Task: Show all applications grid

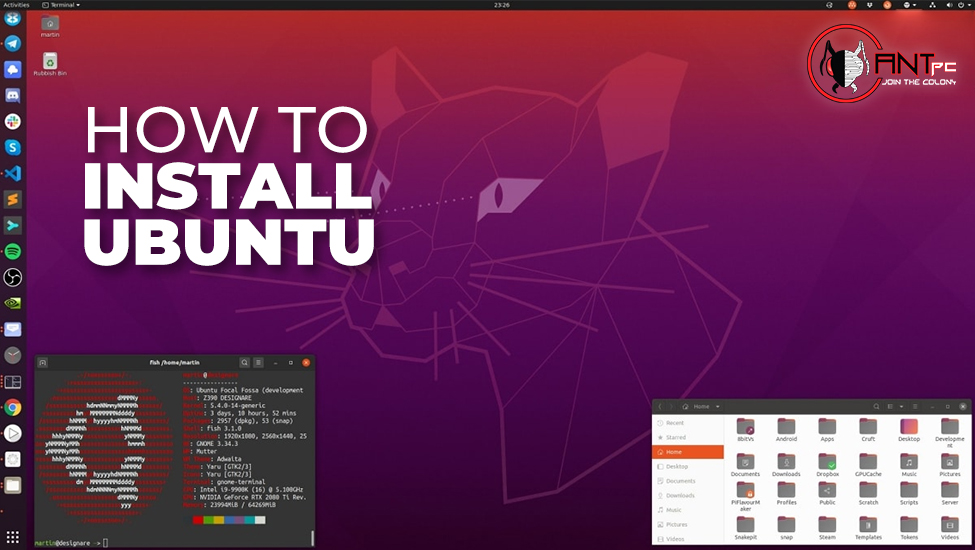Action: click(12, 536)
